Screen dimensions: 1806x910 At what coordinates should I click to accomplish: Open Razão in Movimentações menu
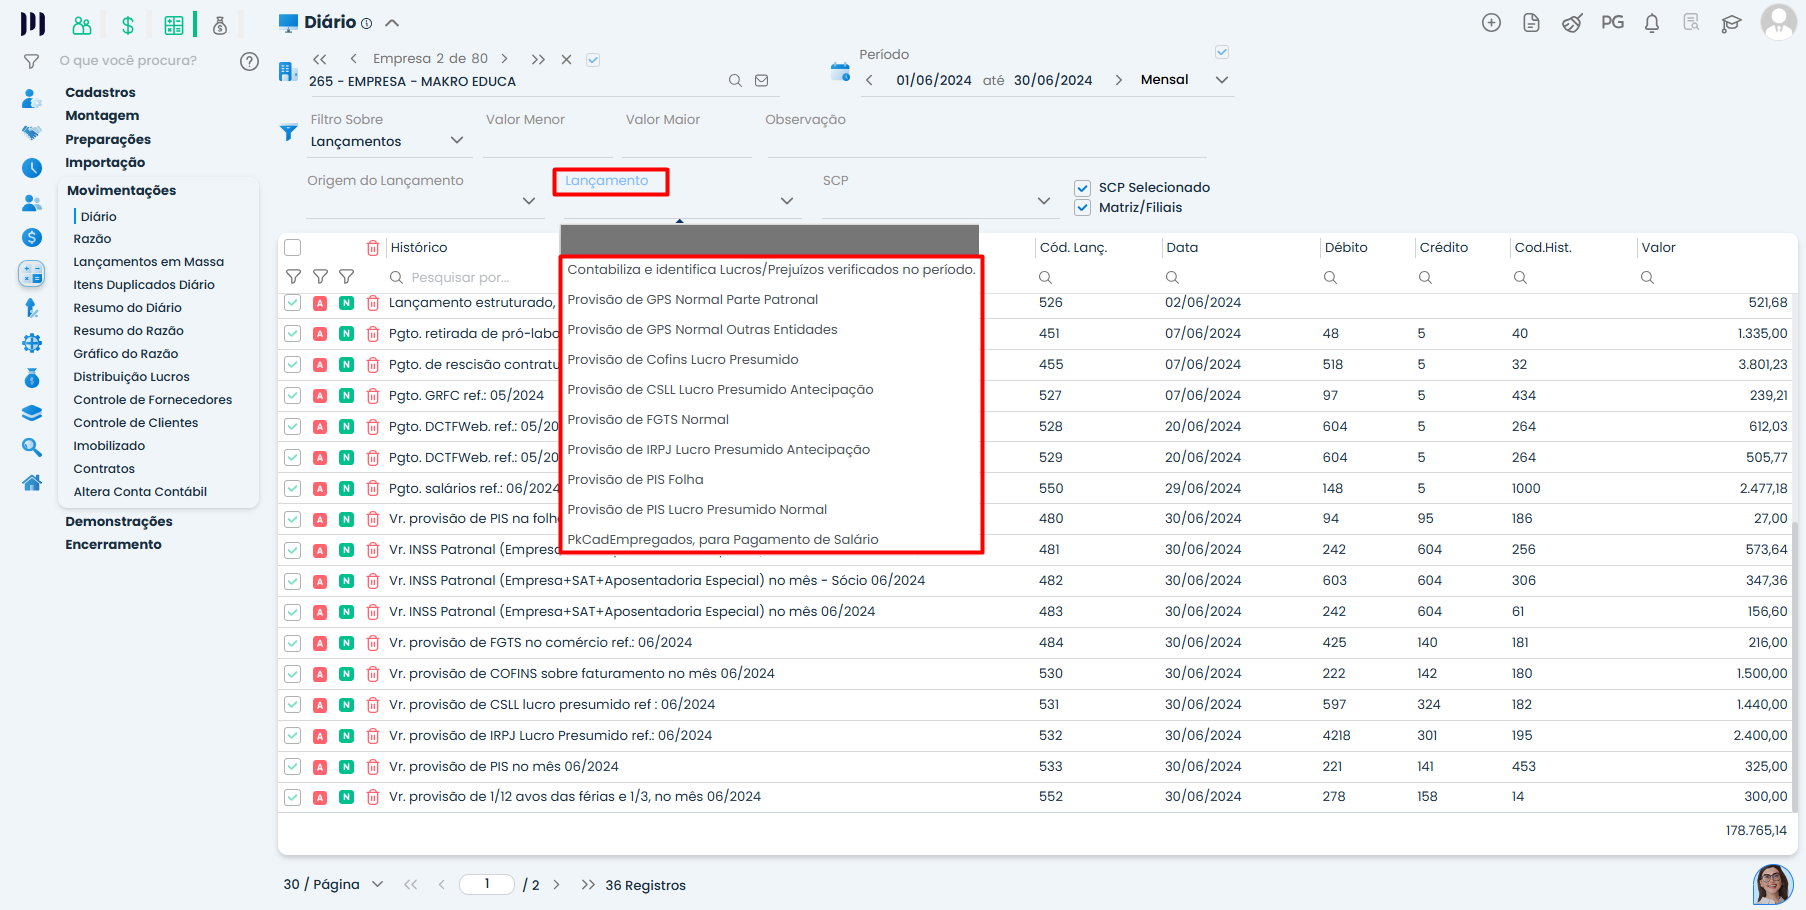pyautogui.click(x=92, y=239)
